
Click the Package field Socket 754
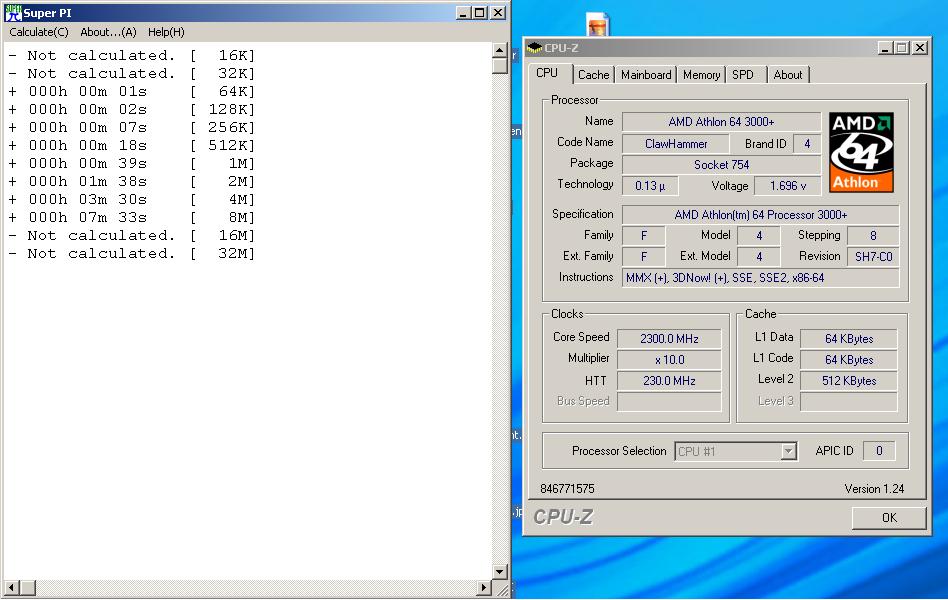[x=721, y=165]
